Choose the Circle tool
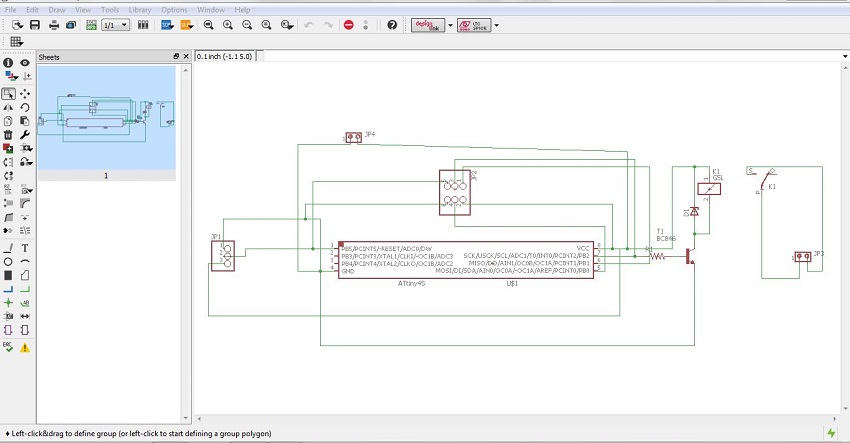Viewport: 850px width, 443px height. (8, 262)
